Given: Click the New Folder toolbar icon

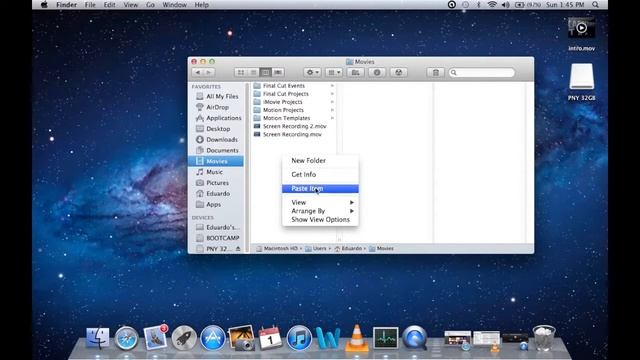Looking at the screenshot, I should pyautogui.click(x=356, y=72).
